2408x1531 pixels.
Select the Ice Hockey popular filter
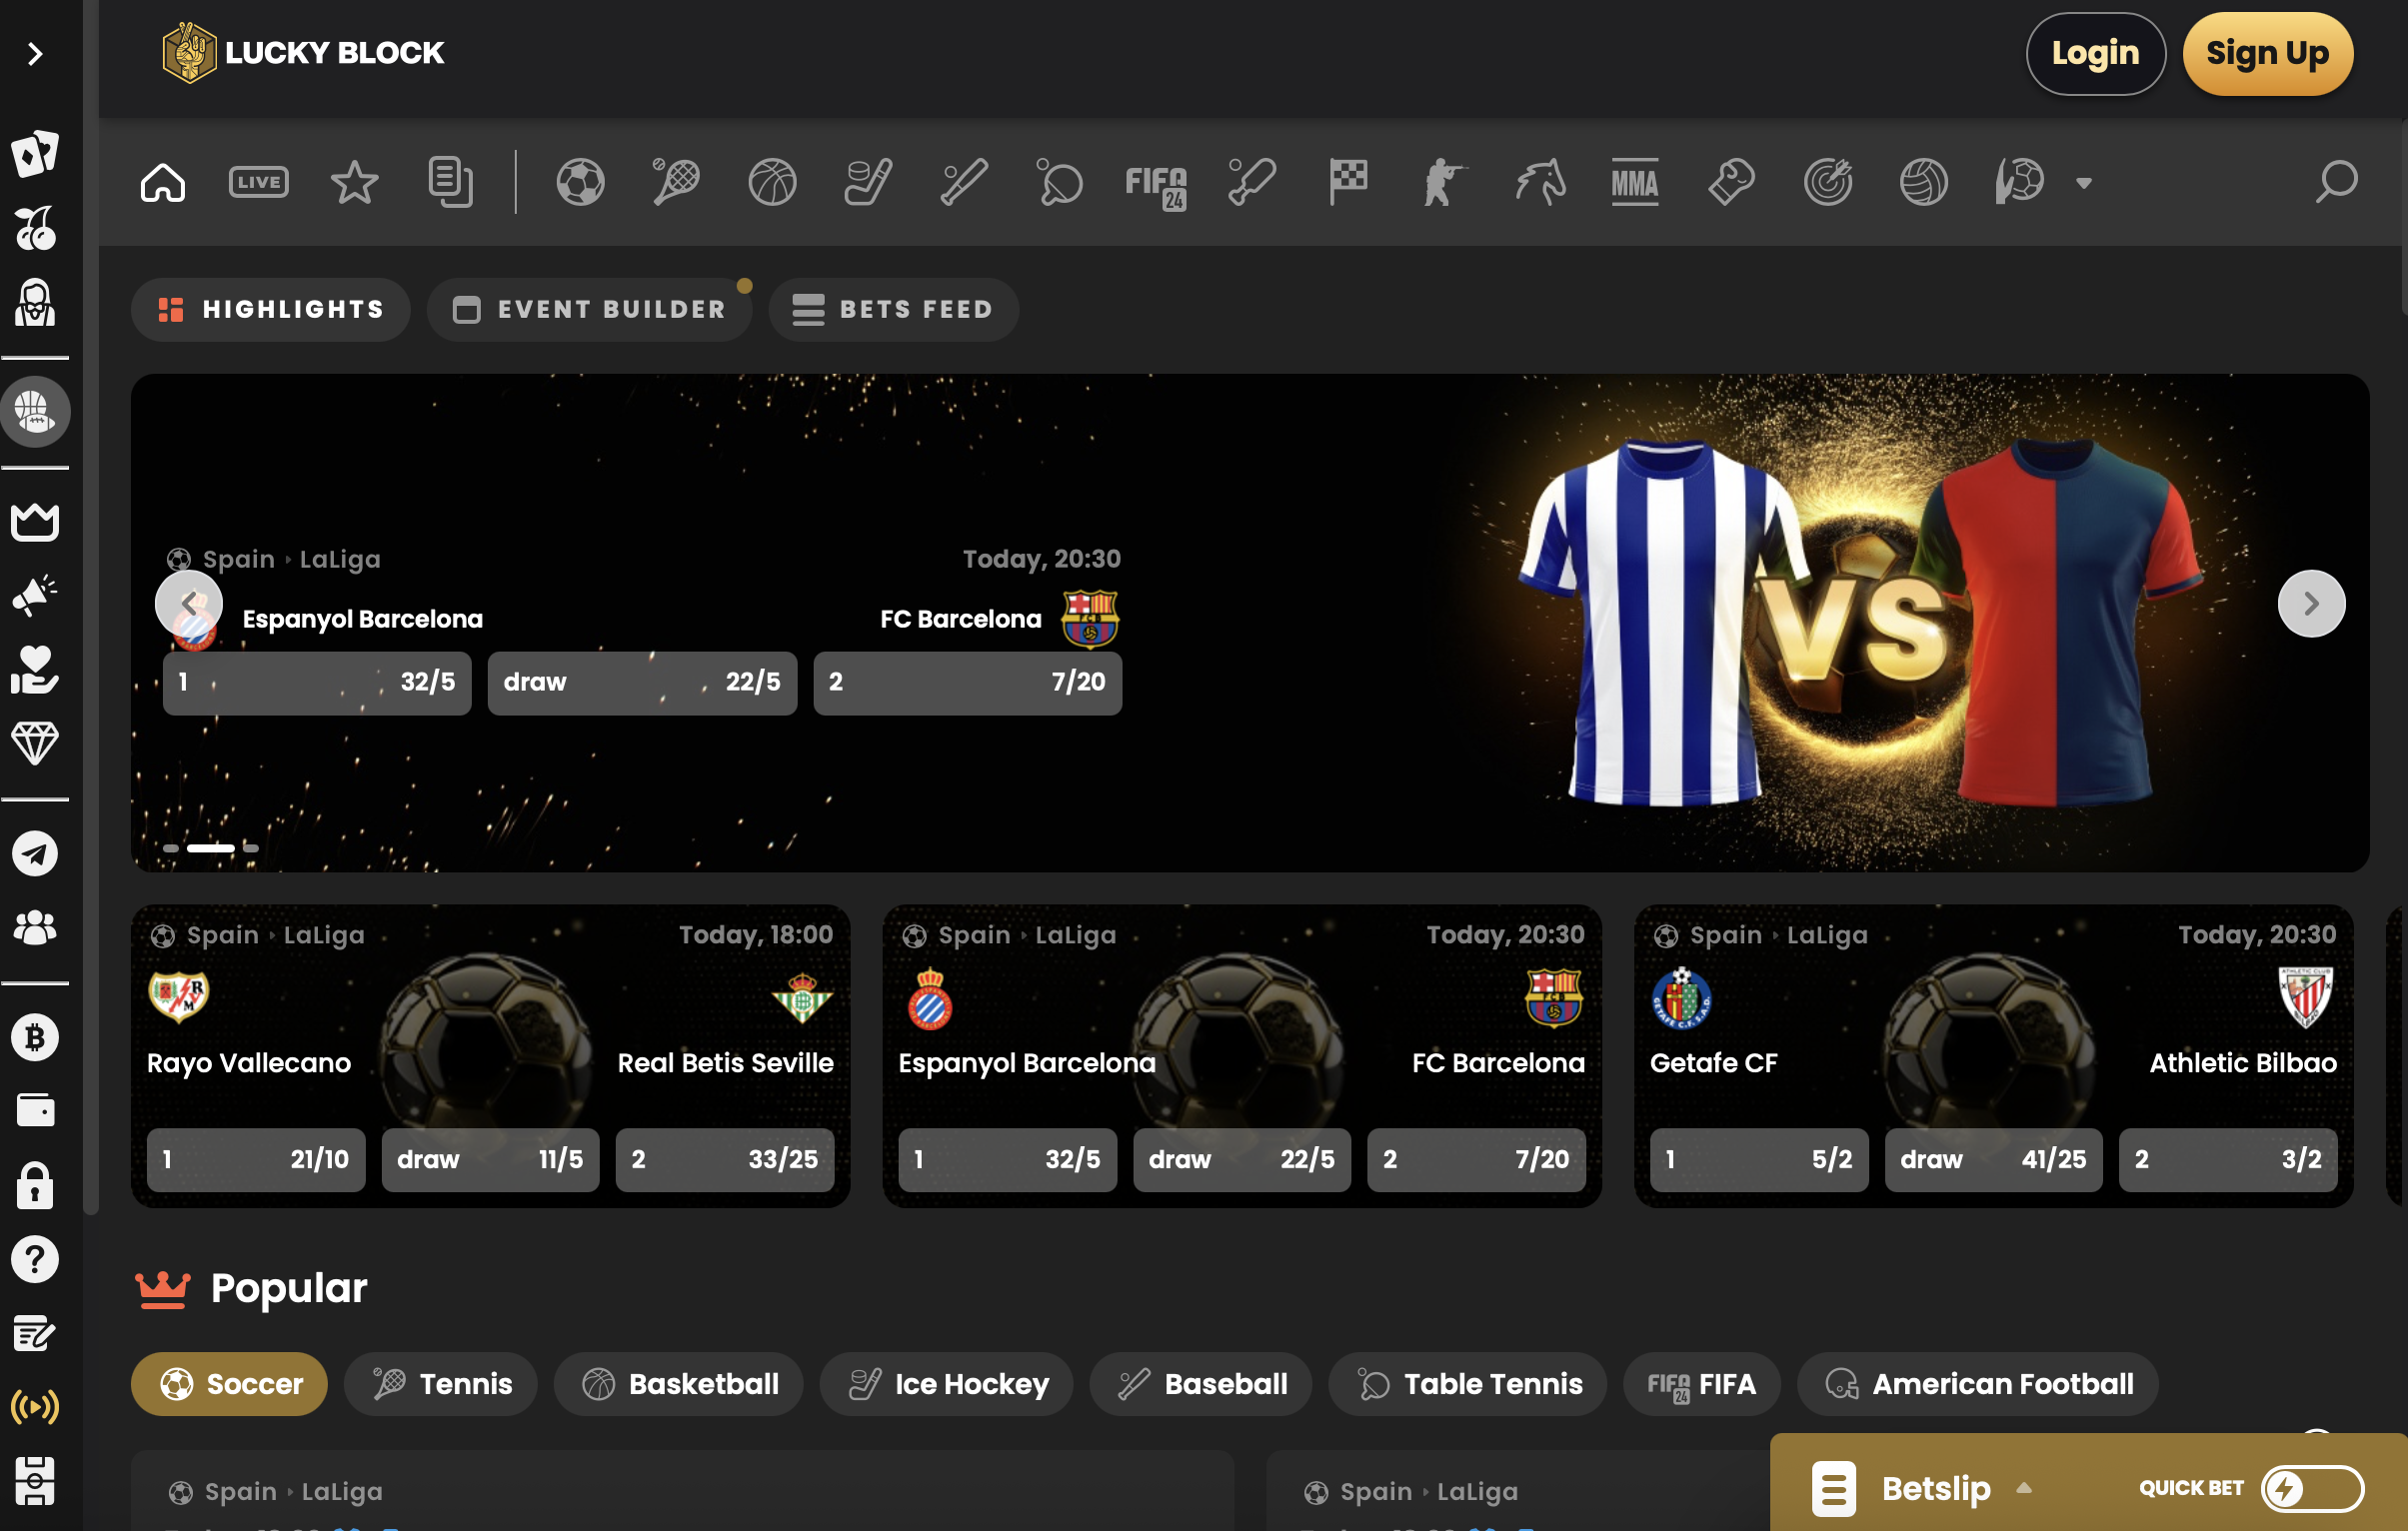point(947,1384)
